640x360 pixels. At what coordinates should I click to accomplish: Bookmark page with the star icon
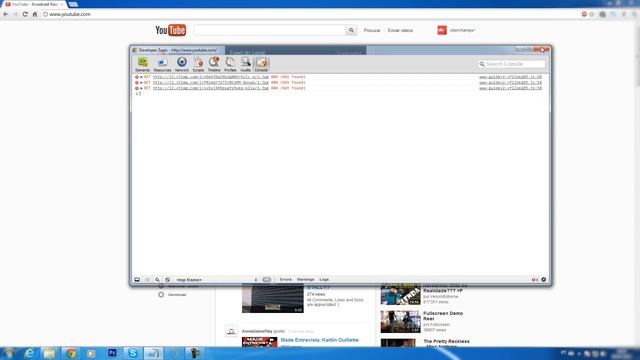click(x=592, y=14)
